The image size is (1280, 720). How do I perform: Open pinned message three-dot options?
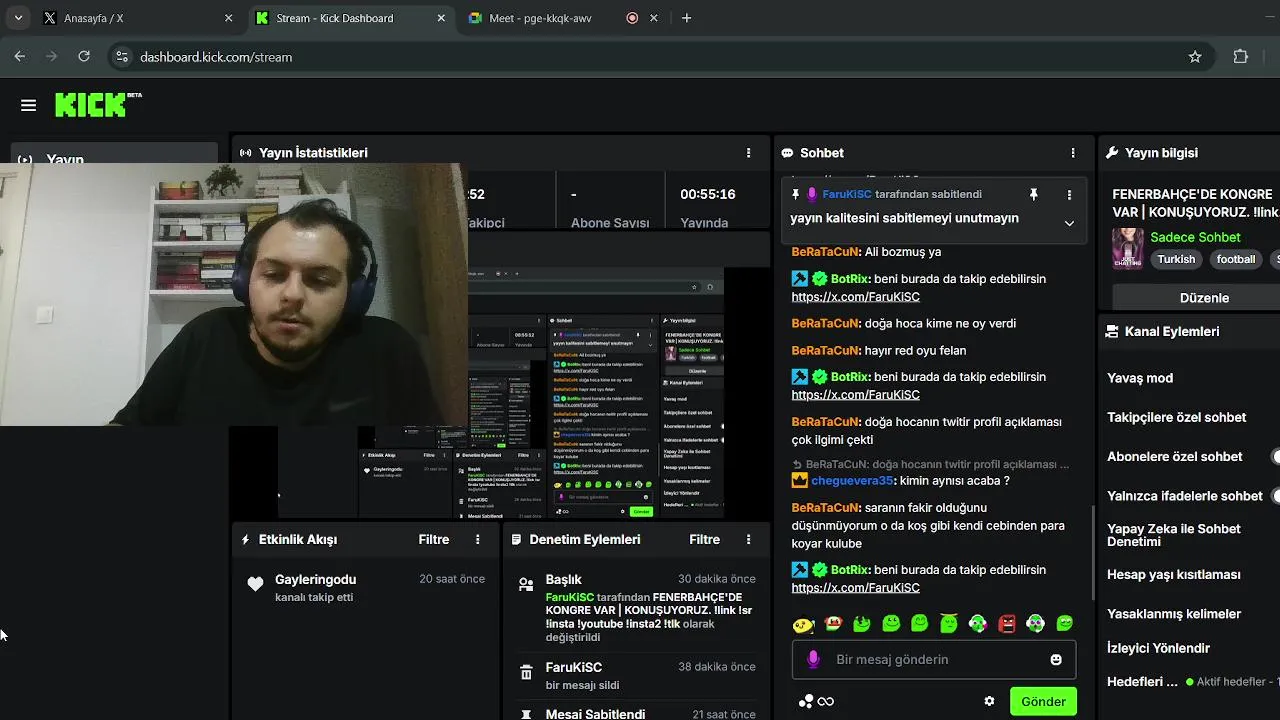click(x=1069, y=195)
